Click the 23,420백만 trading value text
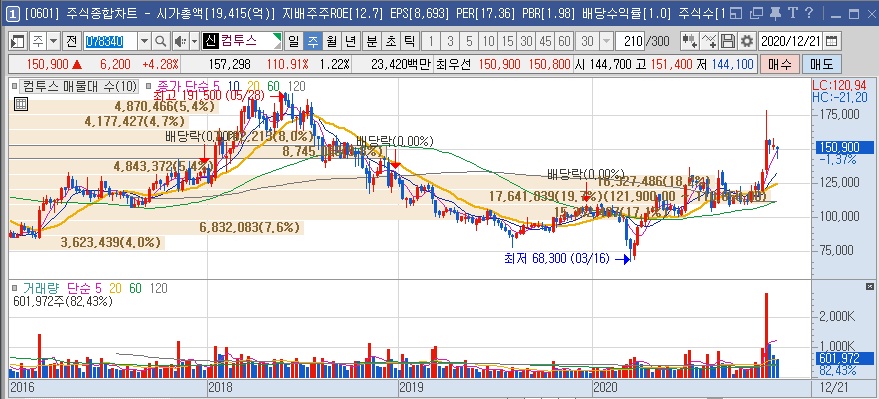This screenshot has width=879, height=399. click(400, 64)
